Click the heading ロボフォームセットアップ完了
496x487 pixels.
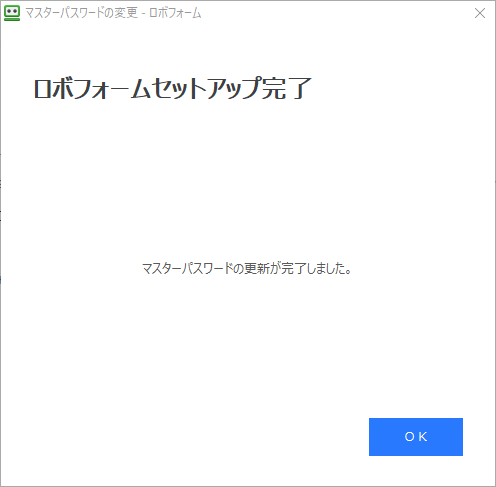[173, 88]
